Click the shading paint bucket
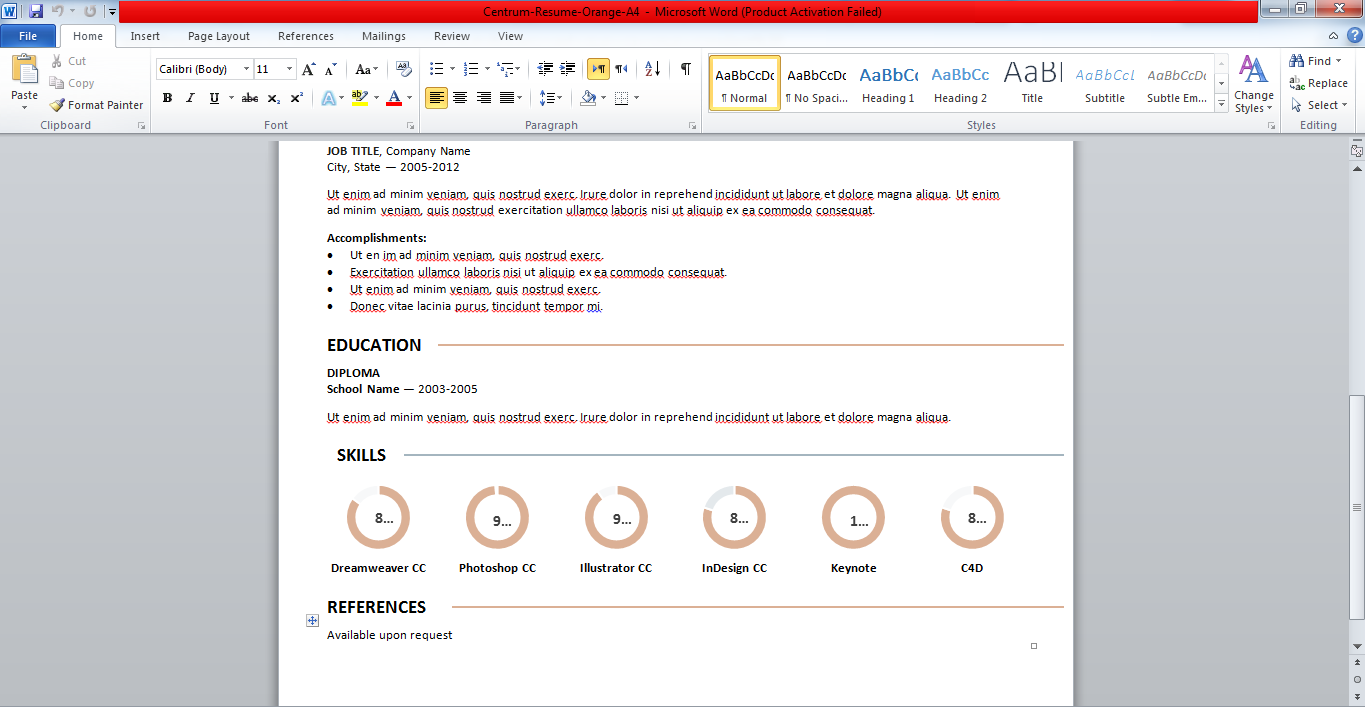Viewport: 1365px width, 707px height. point(588,98)
